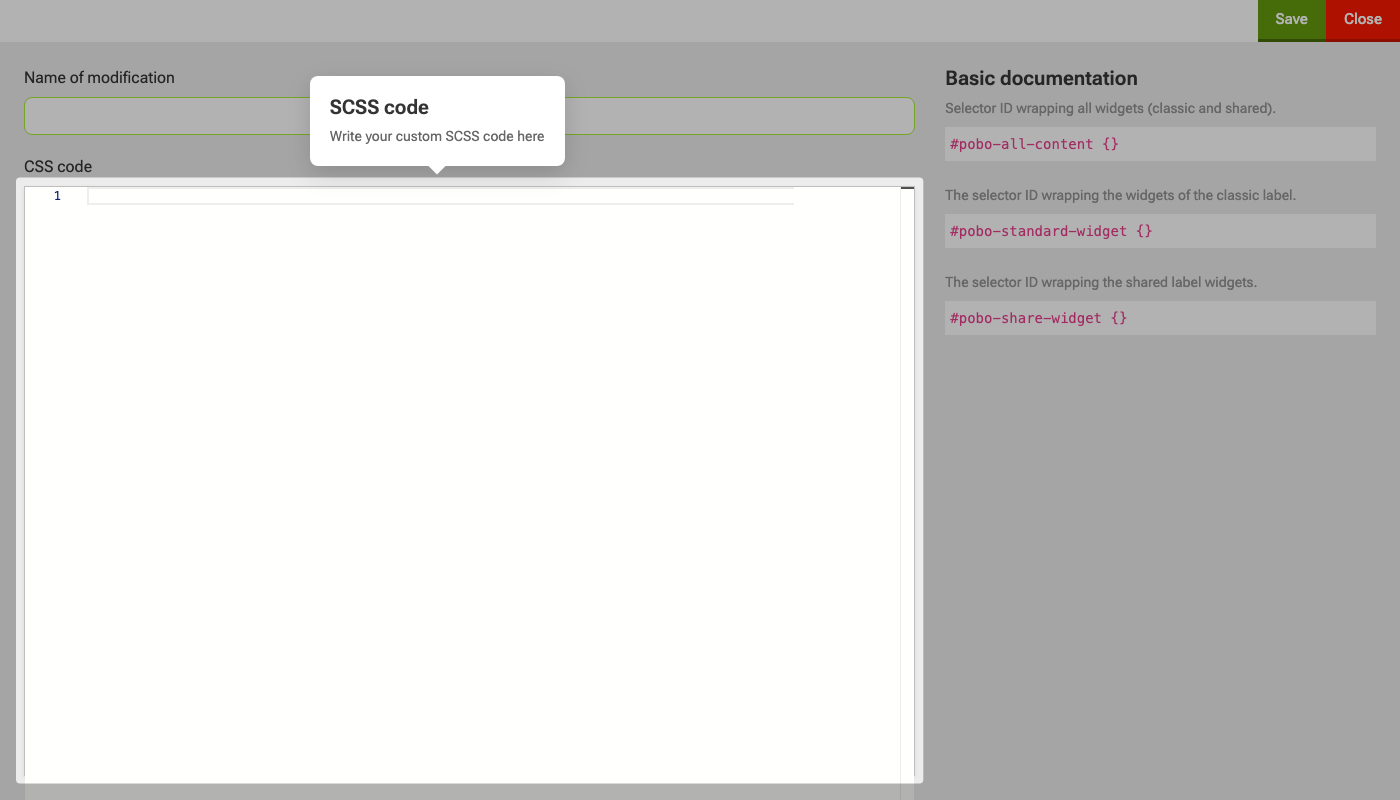Close the modification editor
1400x800 pixels.
click(1362, 20)
